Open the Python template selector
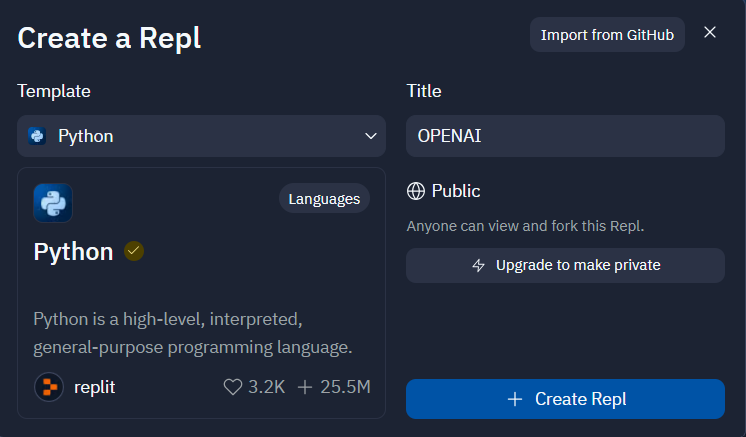 201,136
